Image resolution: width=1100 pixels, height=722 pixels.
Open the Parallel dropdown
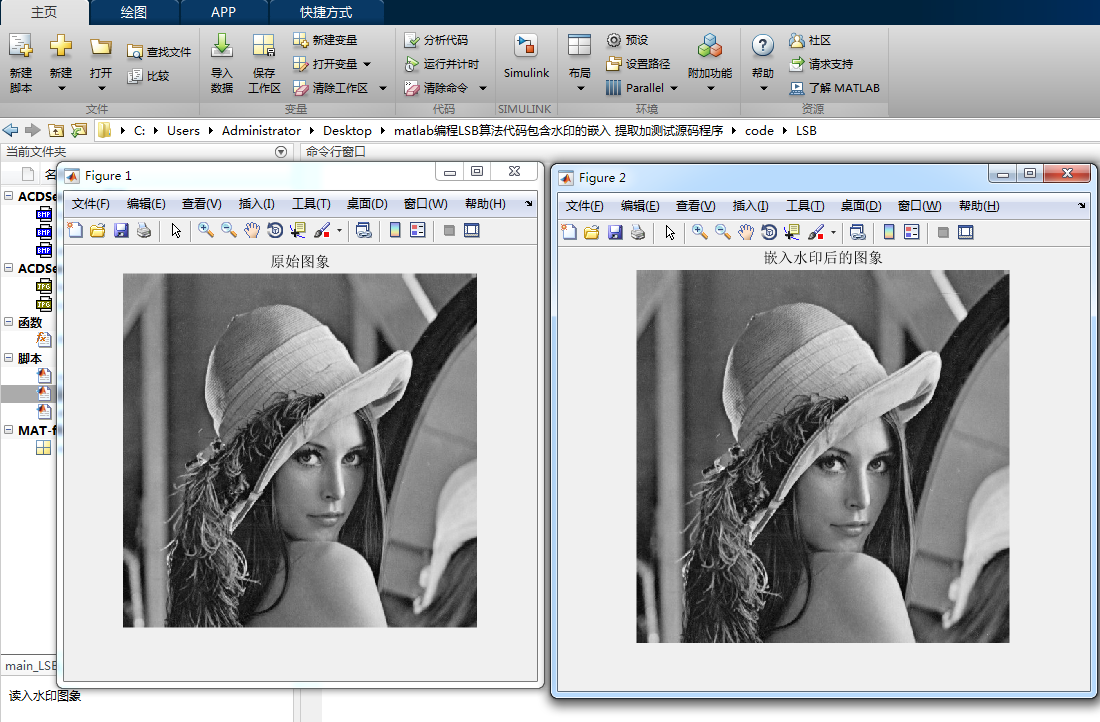(674, 88)
